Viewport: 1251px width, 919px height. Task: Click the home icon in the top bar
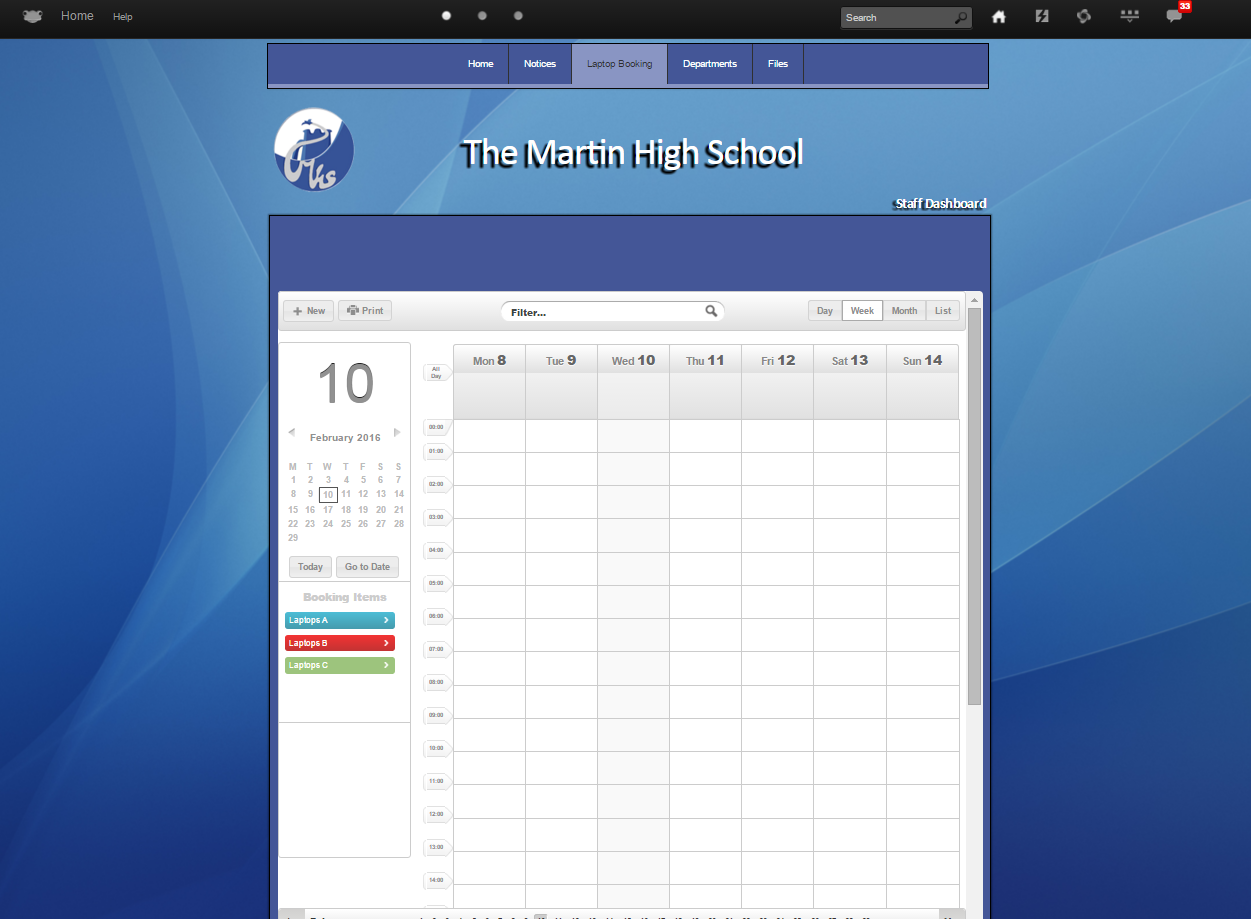[x=998, y=16]
